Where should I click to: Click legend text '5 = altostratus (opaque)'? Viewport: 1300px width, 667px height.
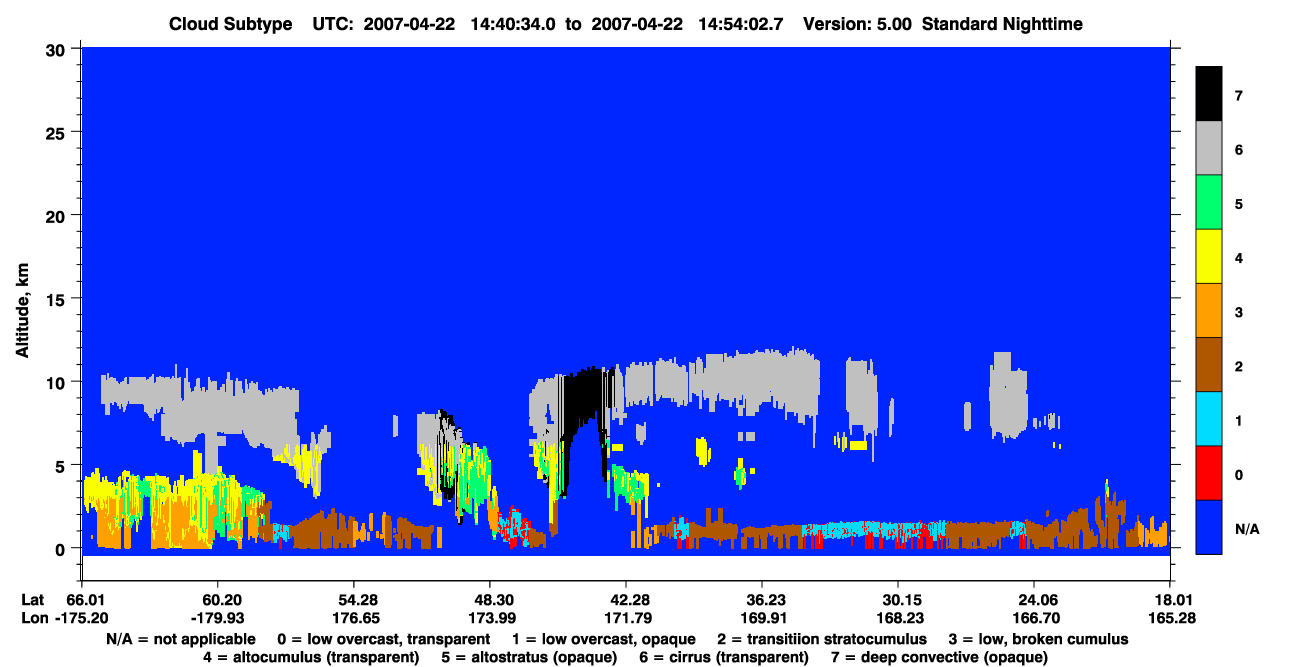[x=529, y=657]
